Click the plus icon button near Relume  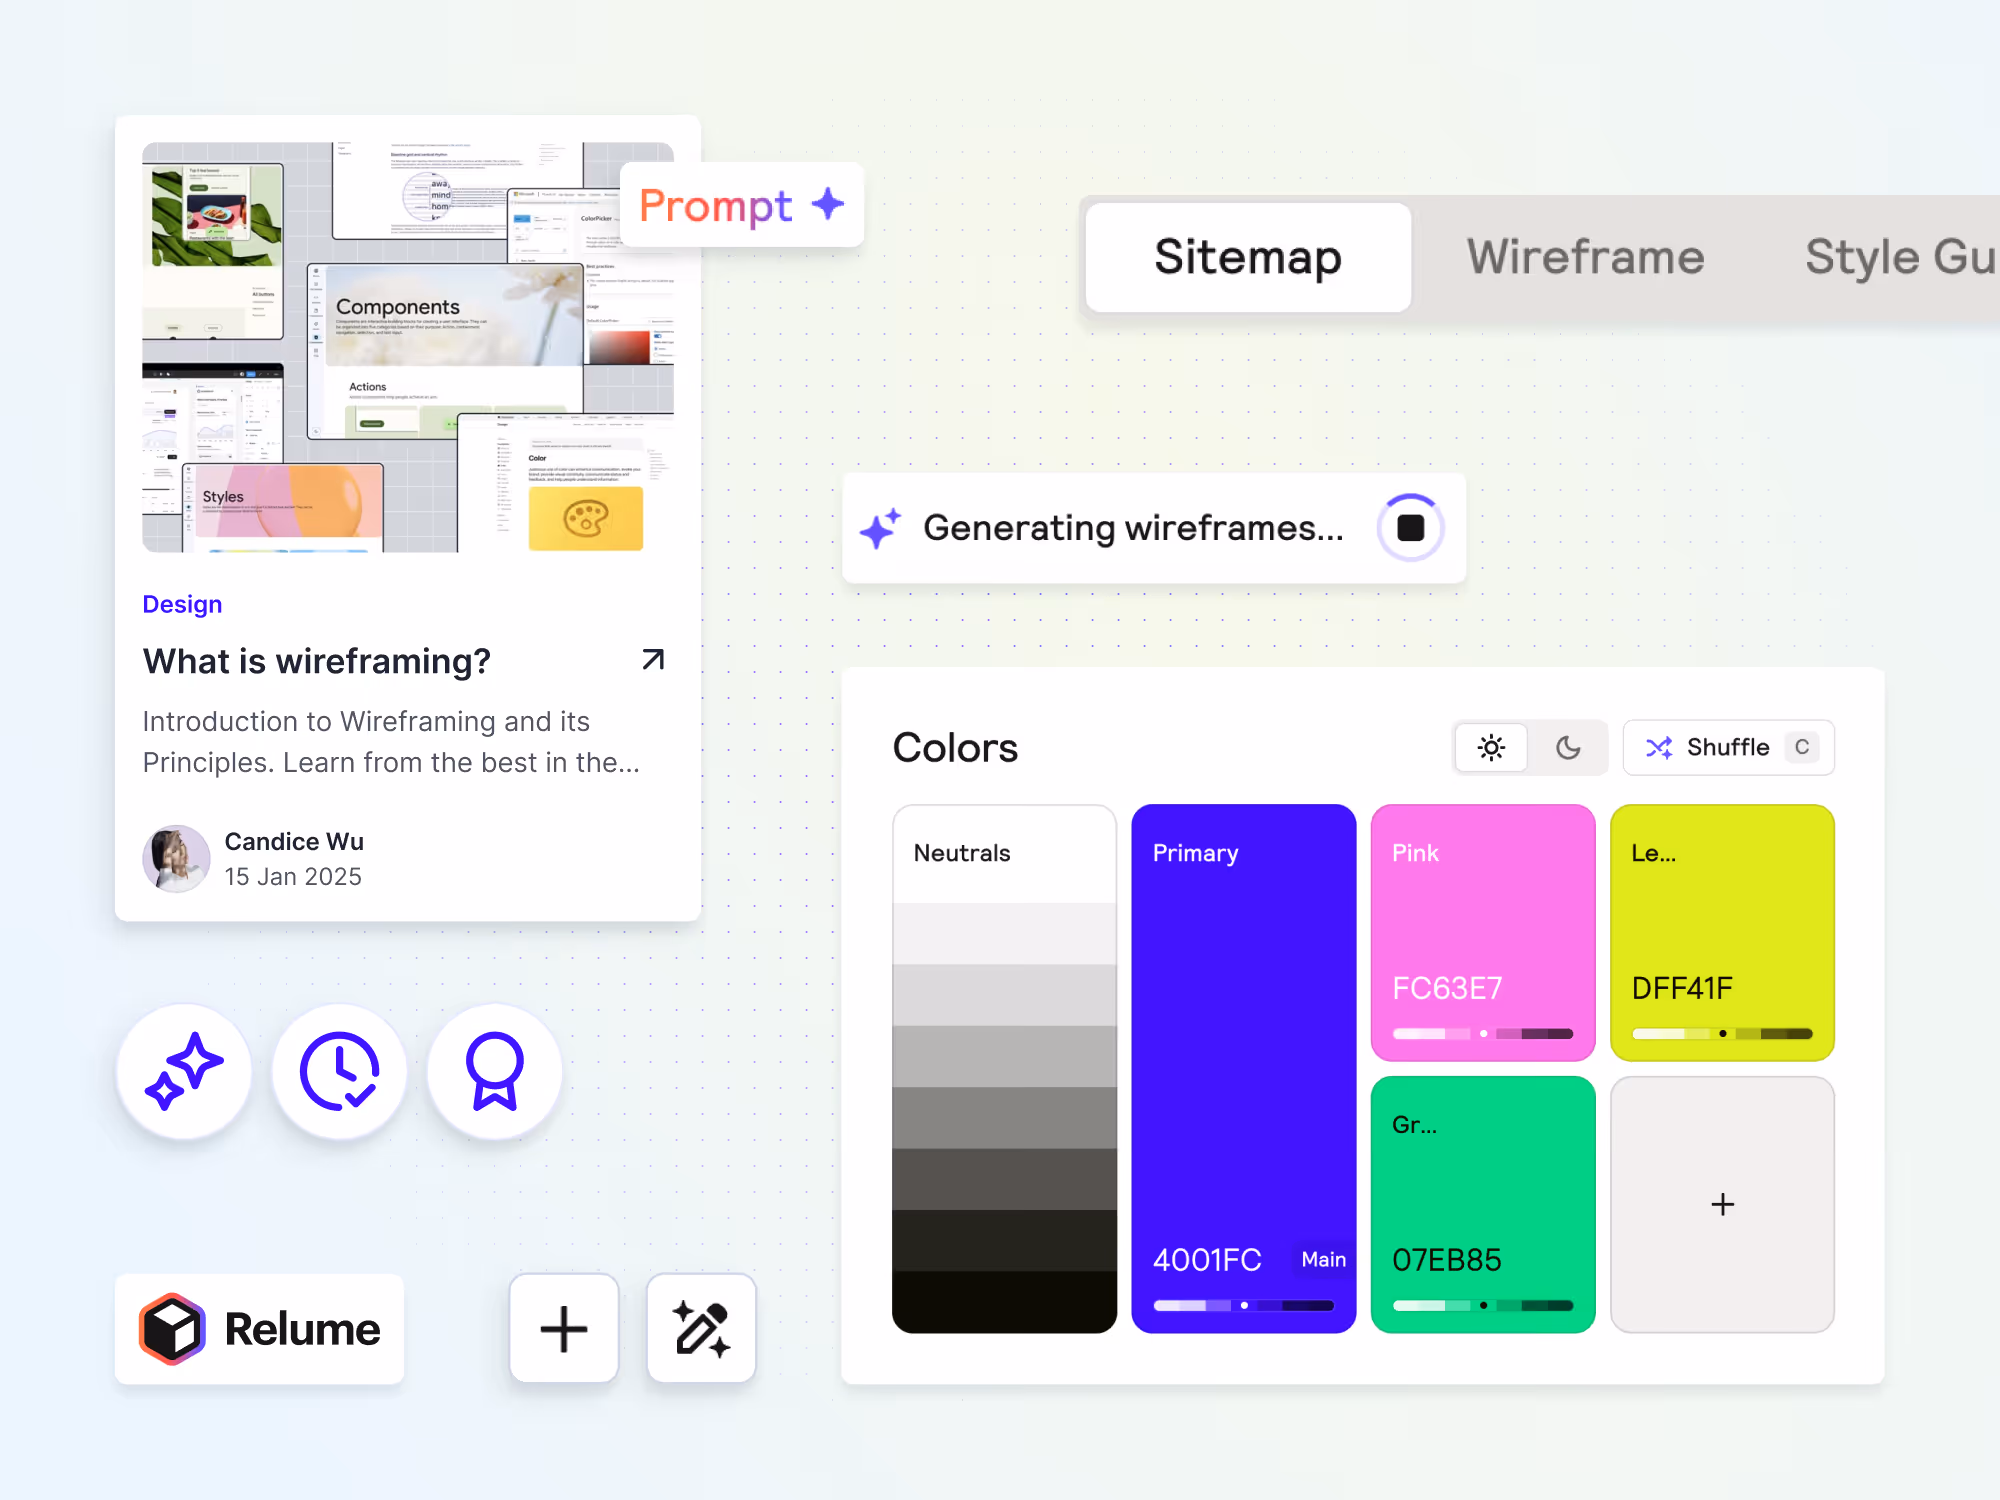[564, 1329]
